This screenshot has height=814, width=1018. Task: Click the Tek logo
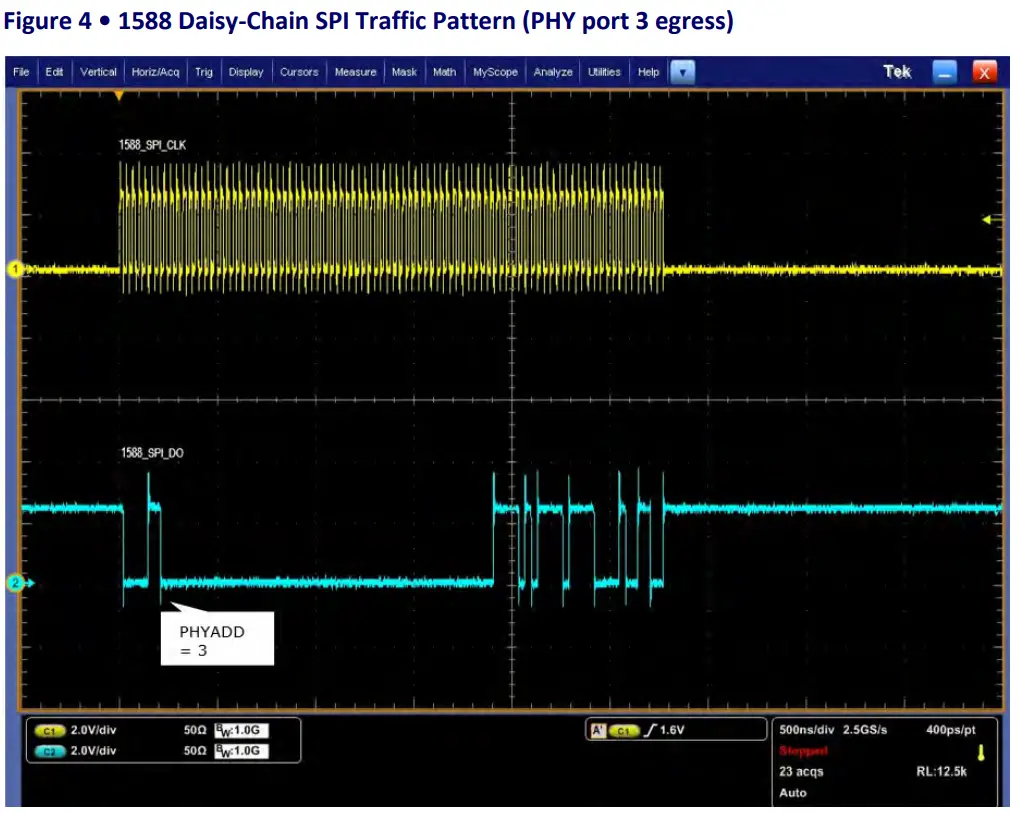tap(897, 72)
